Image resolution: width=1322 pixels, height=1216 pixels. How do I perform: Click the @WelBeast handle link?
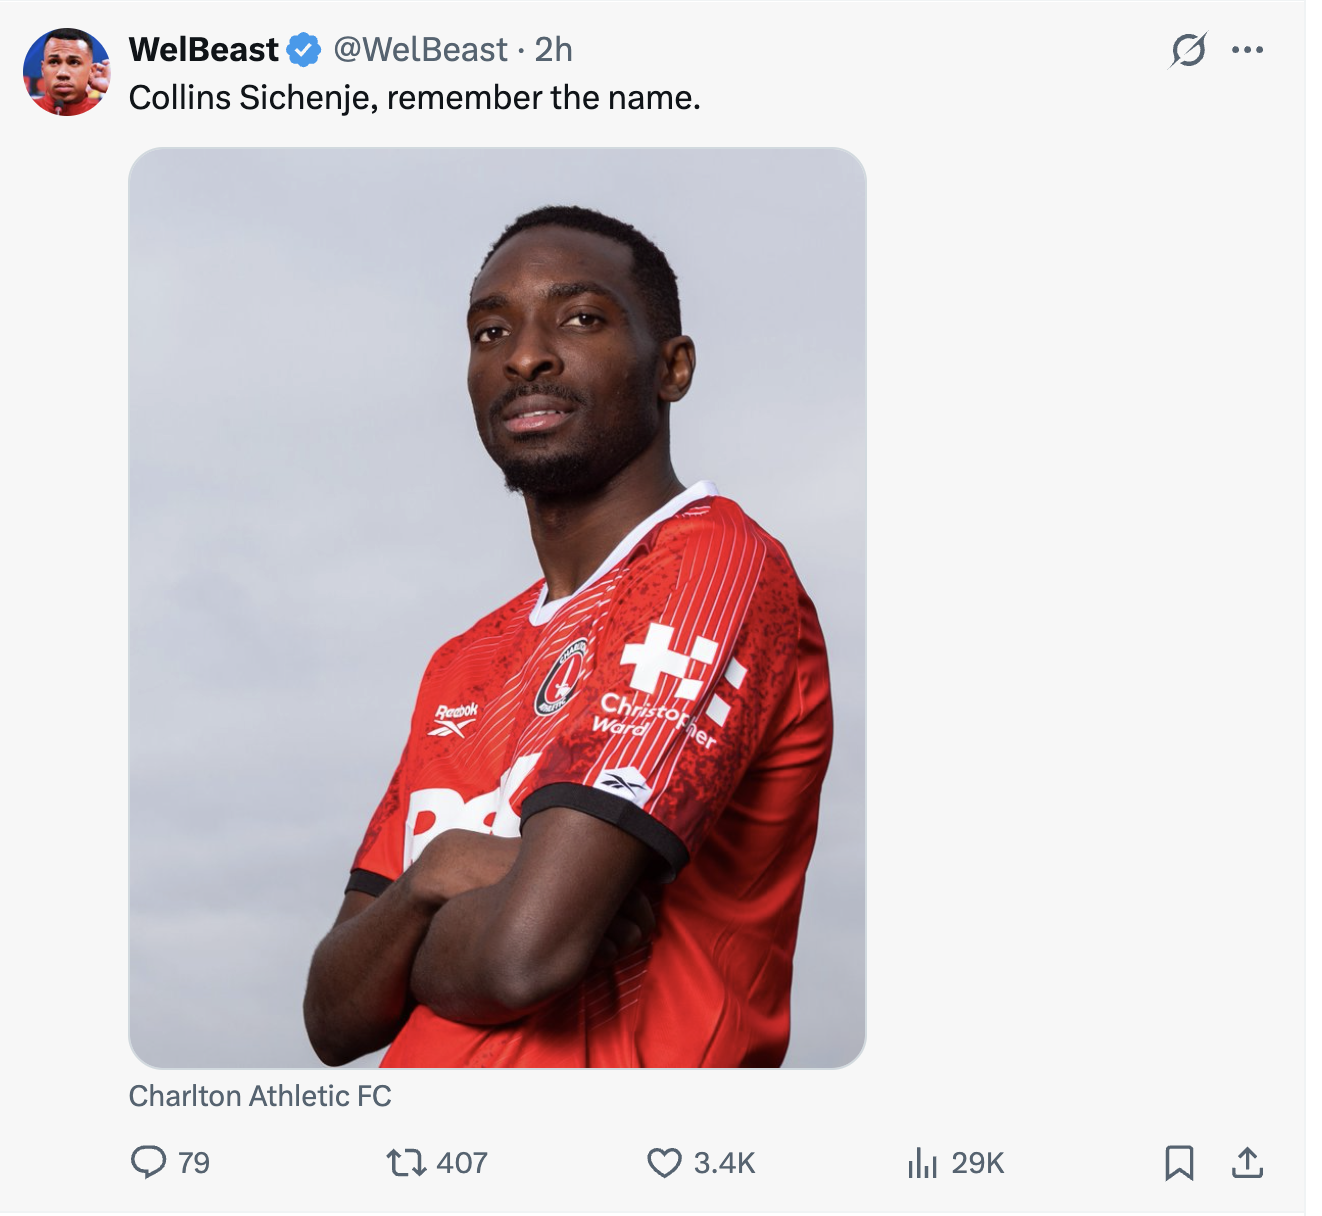point(420,50)
